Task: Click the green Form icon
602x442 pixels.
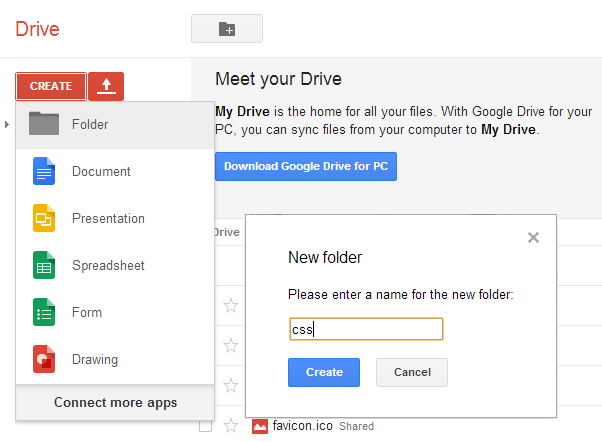Action: [44, 312]
